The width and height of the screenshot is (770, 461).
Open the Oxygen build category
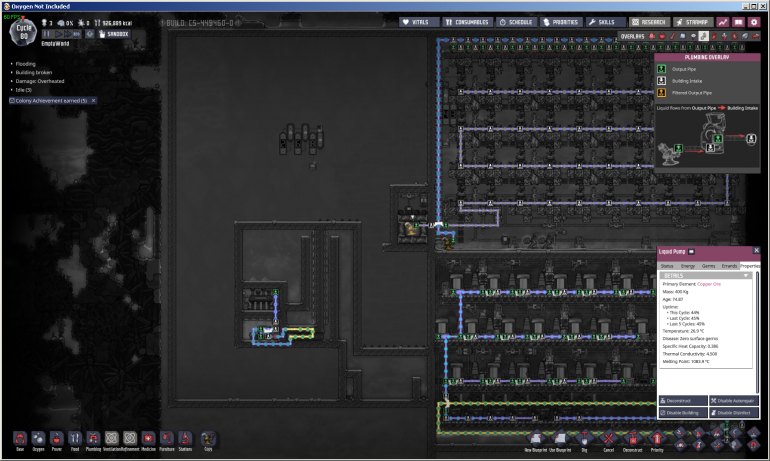38,438
